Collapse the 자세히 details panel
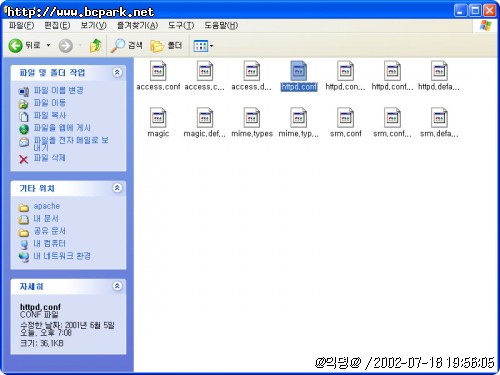Image resolution: width=500 pixels, height=375 pixels. pos(117,286)
